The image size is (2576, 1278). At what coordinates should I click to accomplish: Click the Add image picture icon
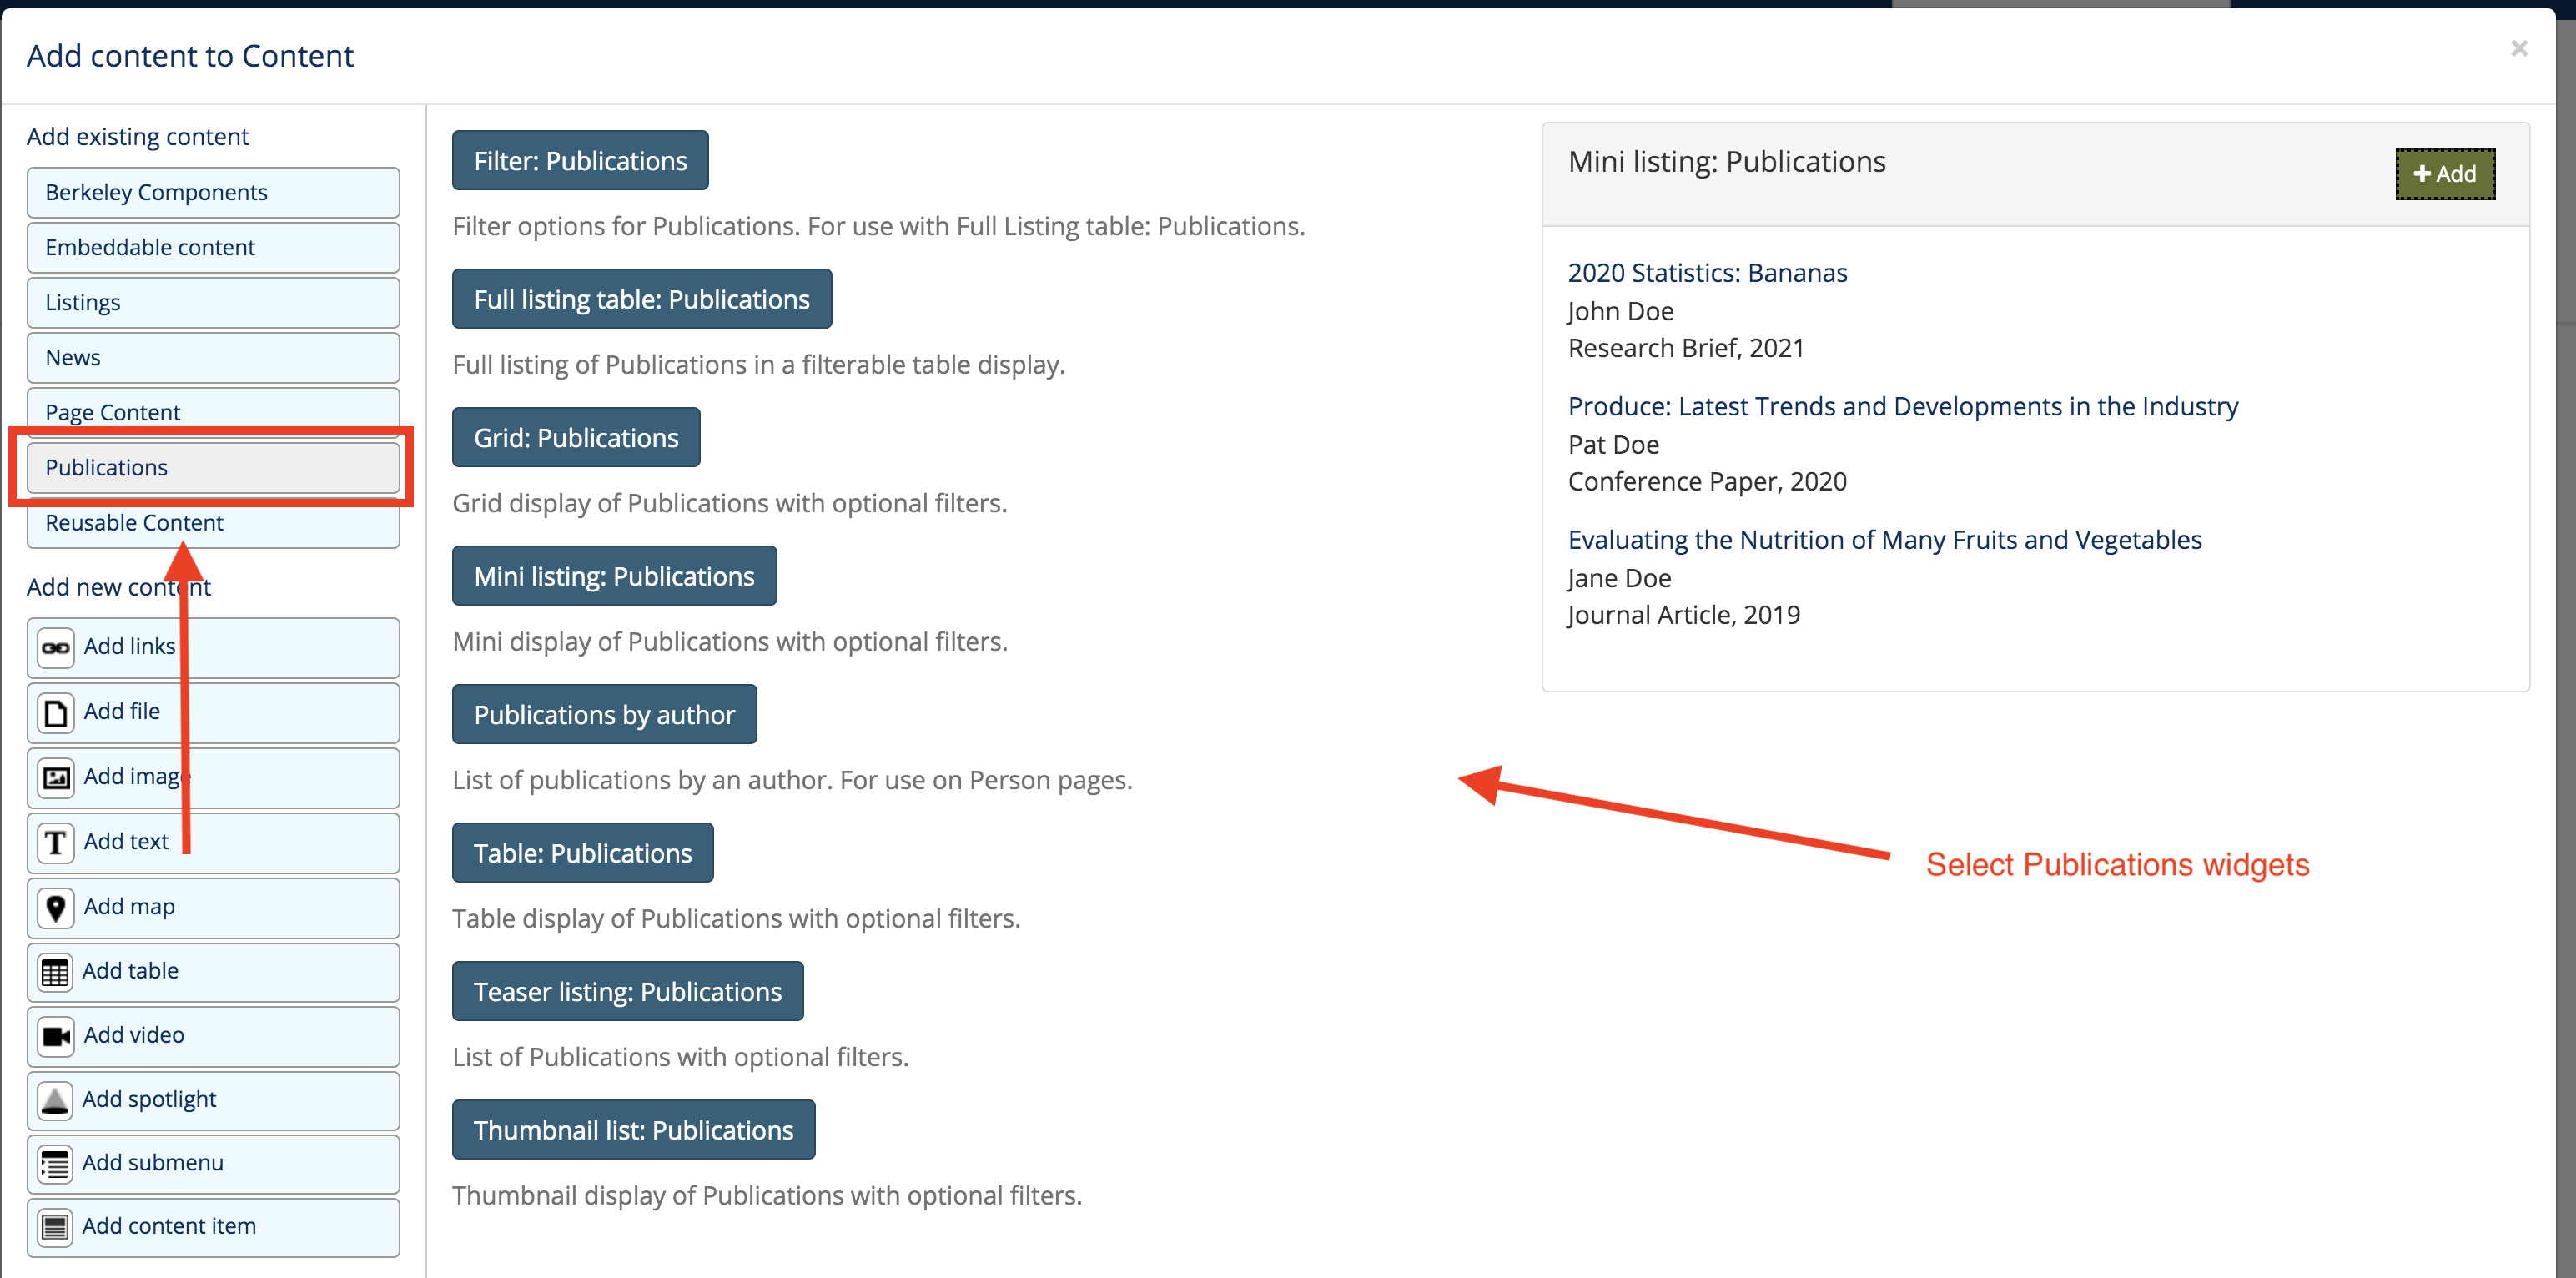click(55, 778)
